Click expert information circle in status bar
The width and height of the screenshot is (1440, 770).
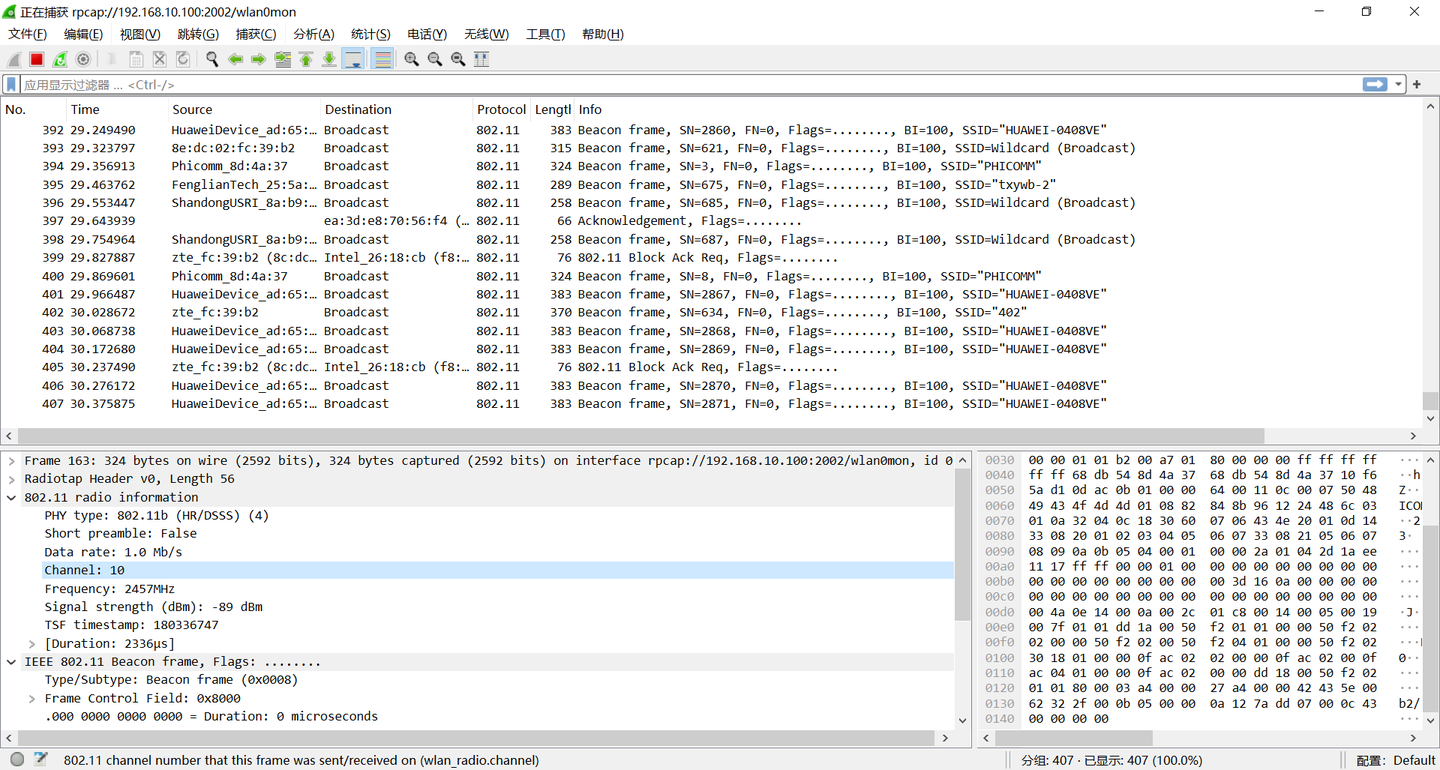coord(17,760)
